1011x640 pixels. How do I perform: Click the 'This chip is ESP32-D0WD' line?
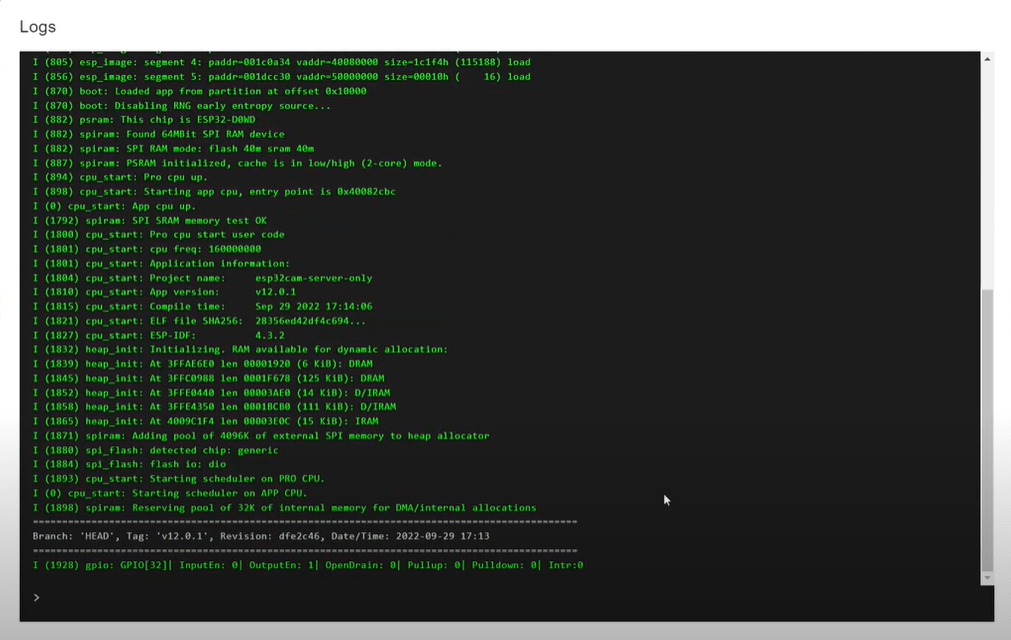point(144,119)
